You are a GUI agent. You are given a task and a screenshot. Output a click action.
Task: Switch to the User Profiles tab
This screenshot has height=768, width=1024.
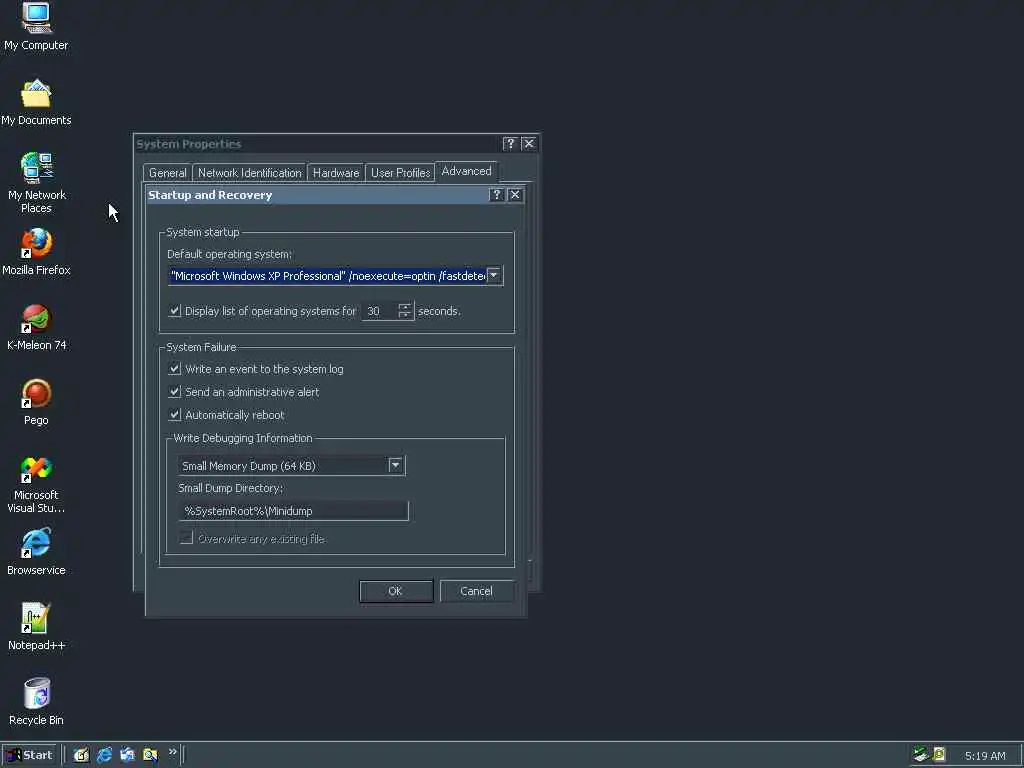click(x=400, y=172)
